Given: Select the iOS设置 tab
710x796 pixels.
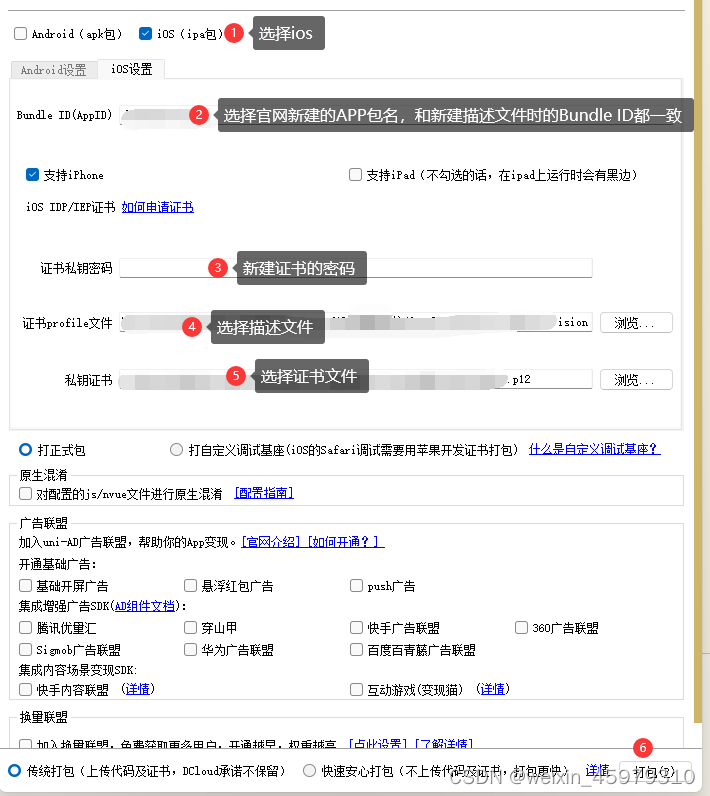Looking at the screenshot, I should pos(131,69).
